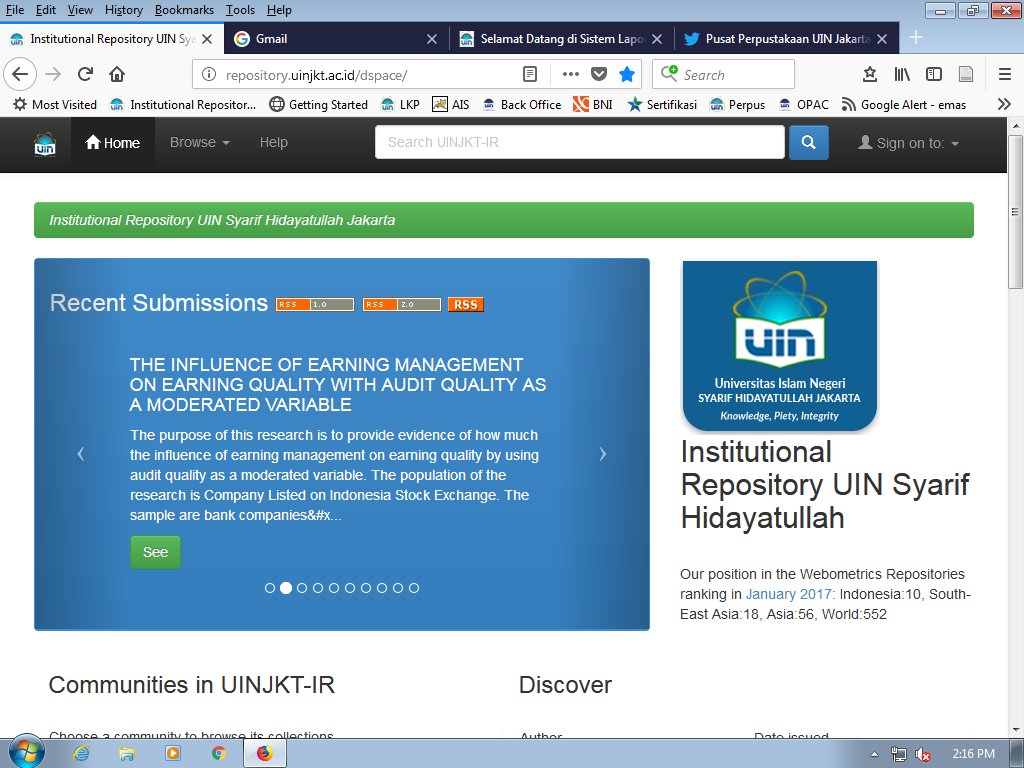Open File Explorer from taskbar

tap(127, 754)
